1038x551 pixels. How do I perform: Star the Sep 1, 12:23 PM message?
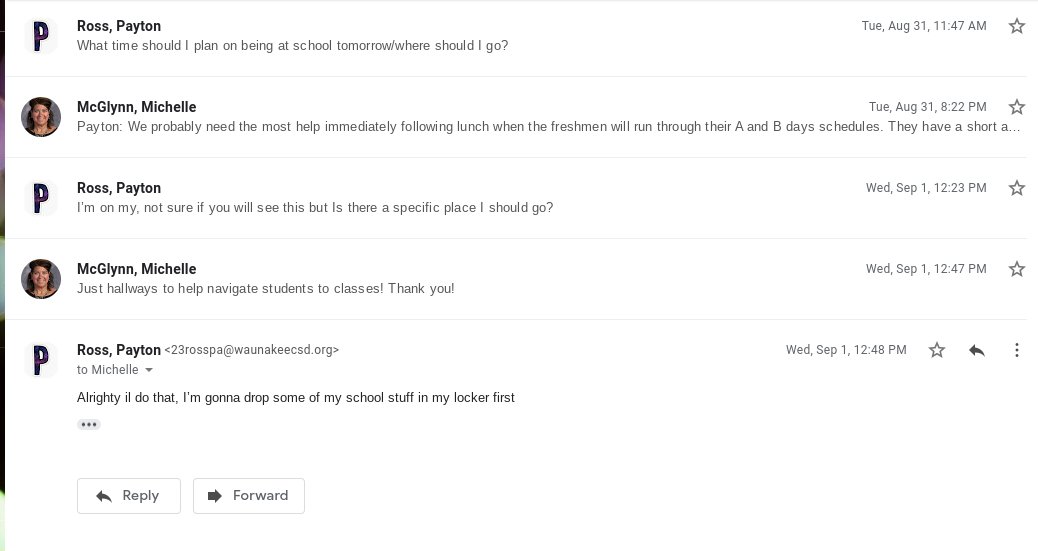point(1017,188)
